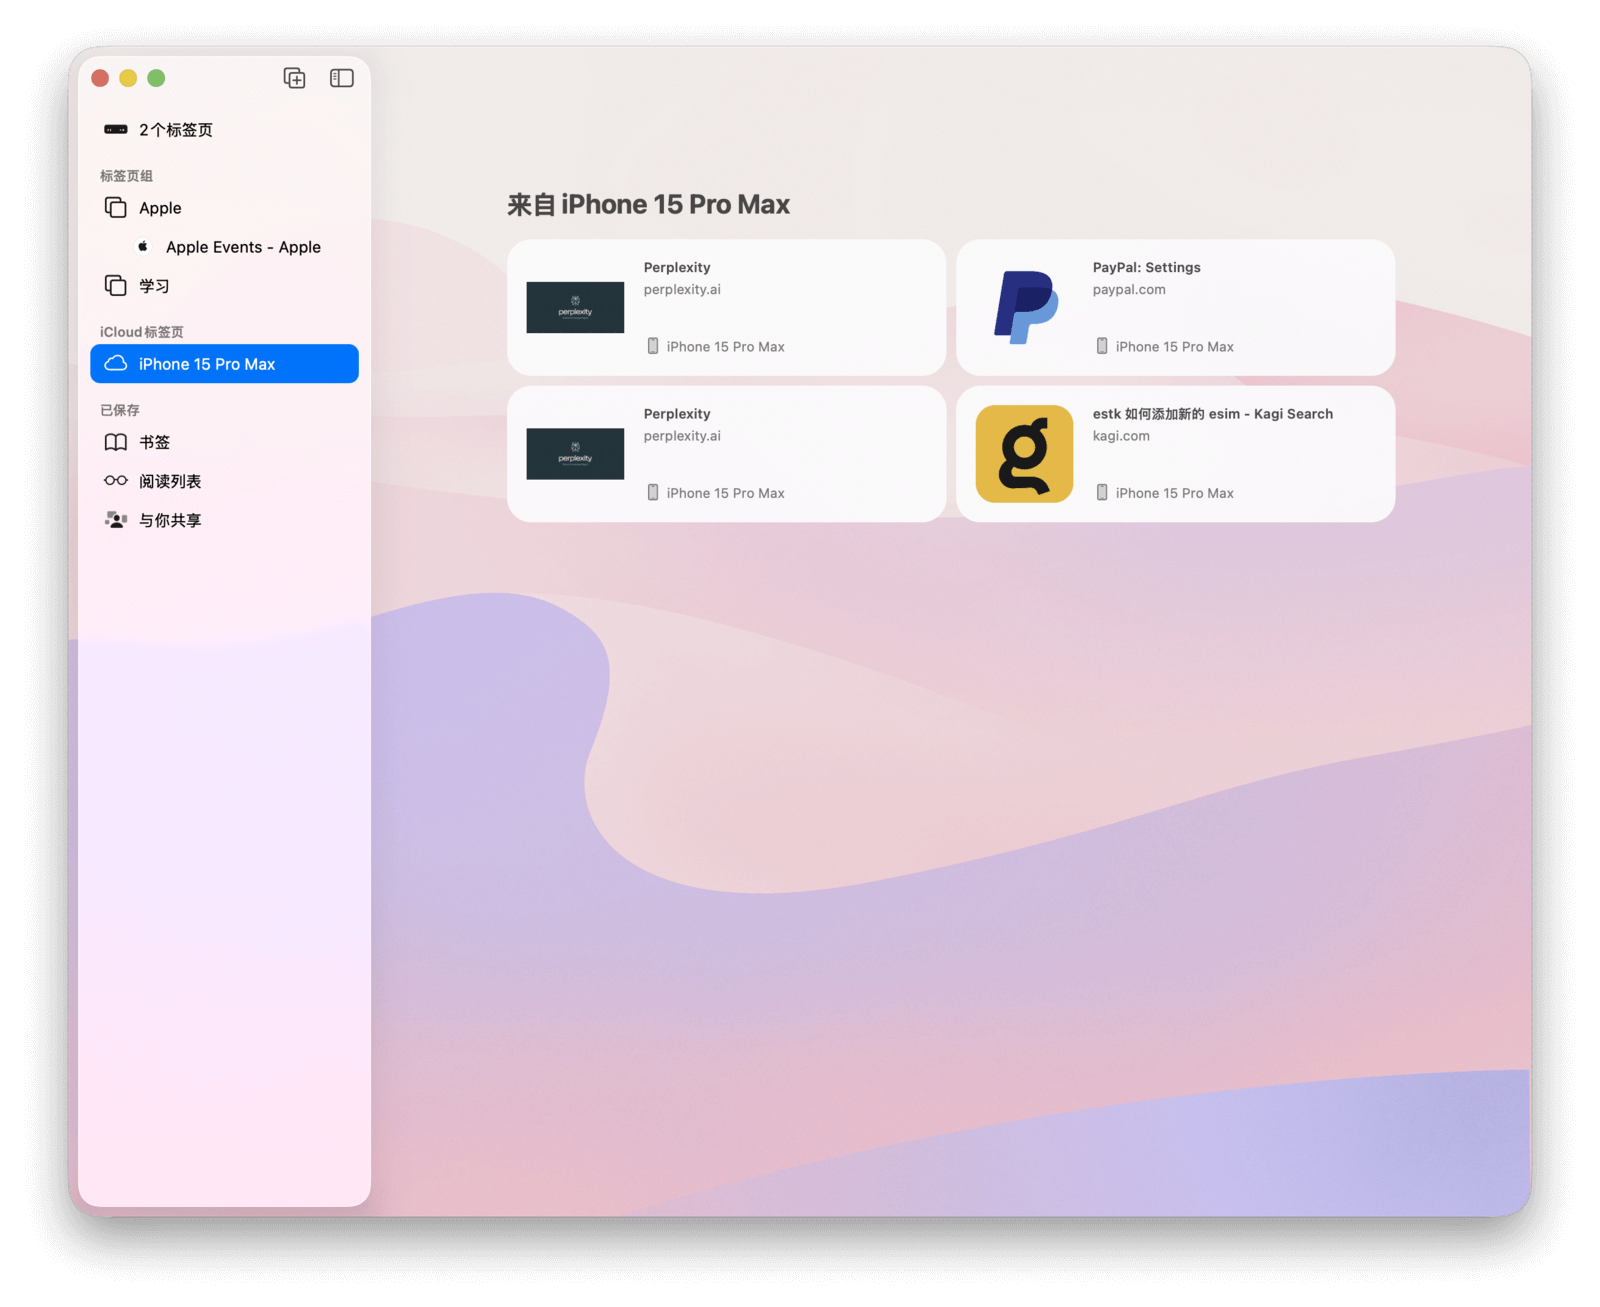The height and width of the screenshot is (1307, 1600).
Task: Click the Apple logo favicon in sidebar
Action: [x=143, y=246]
